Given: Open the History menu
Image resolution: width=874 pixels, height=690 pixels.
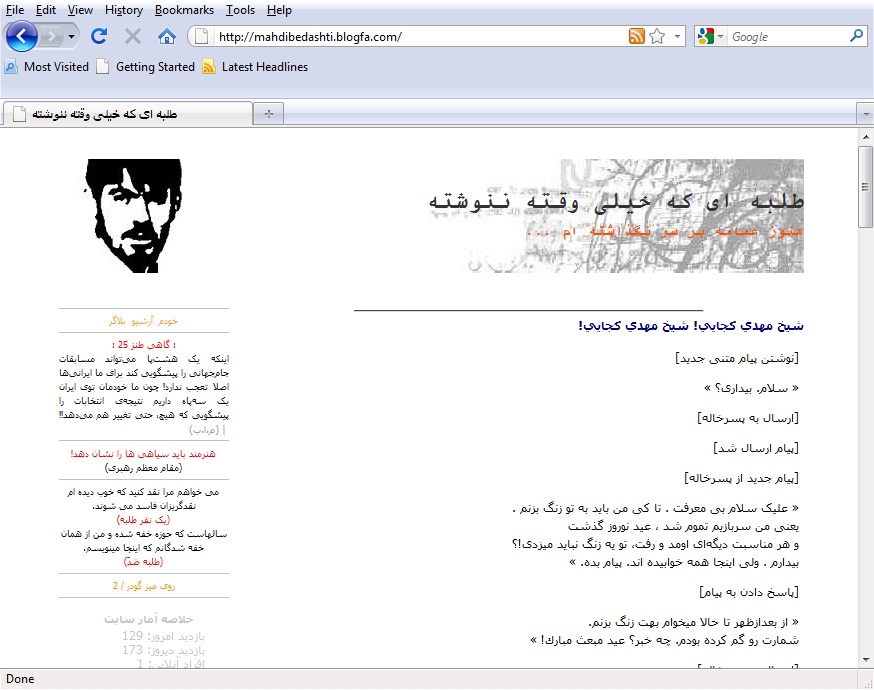Looking at the screenshot, I should (124, 10).
